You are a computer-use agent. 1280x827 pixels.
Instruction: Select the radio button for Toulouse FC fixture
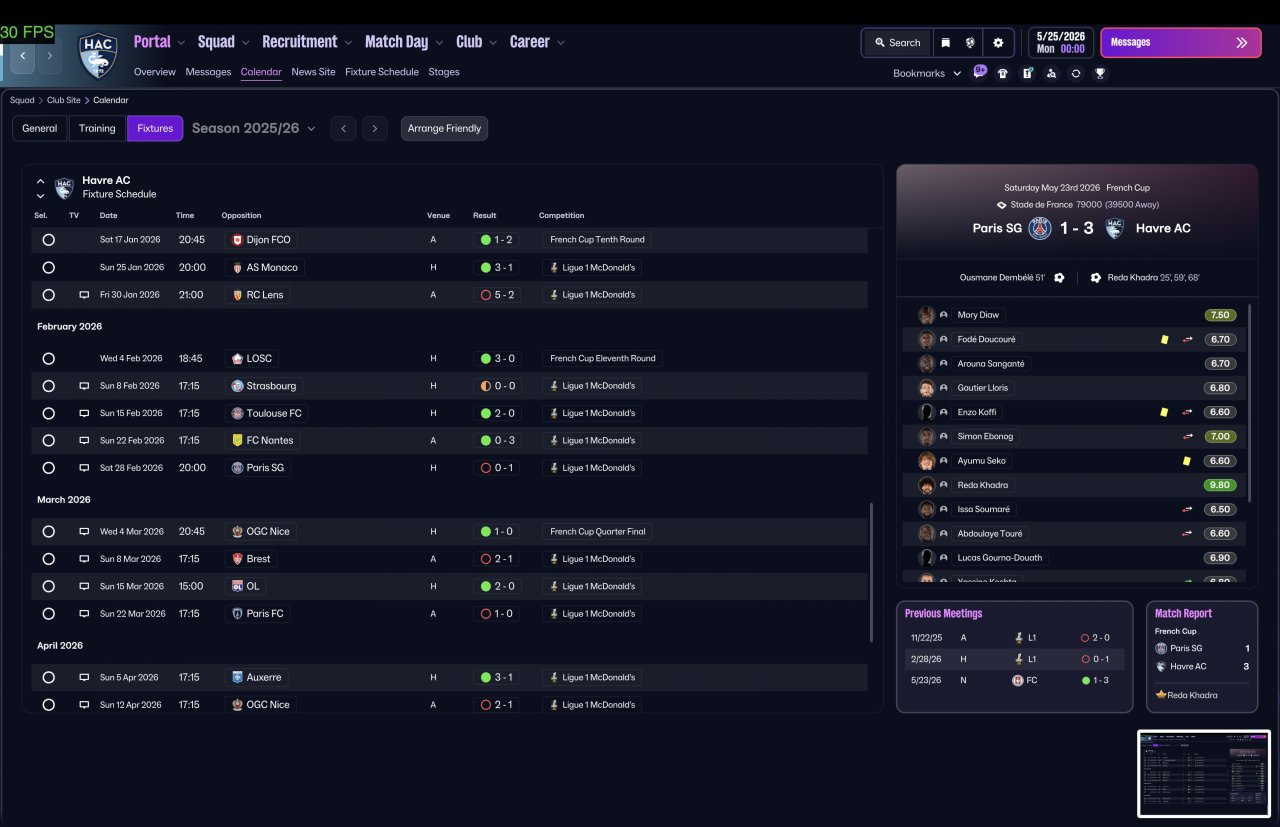(48, 413)
